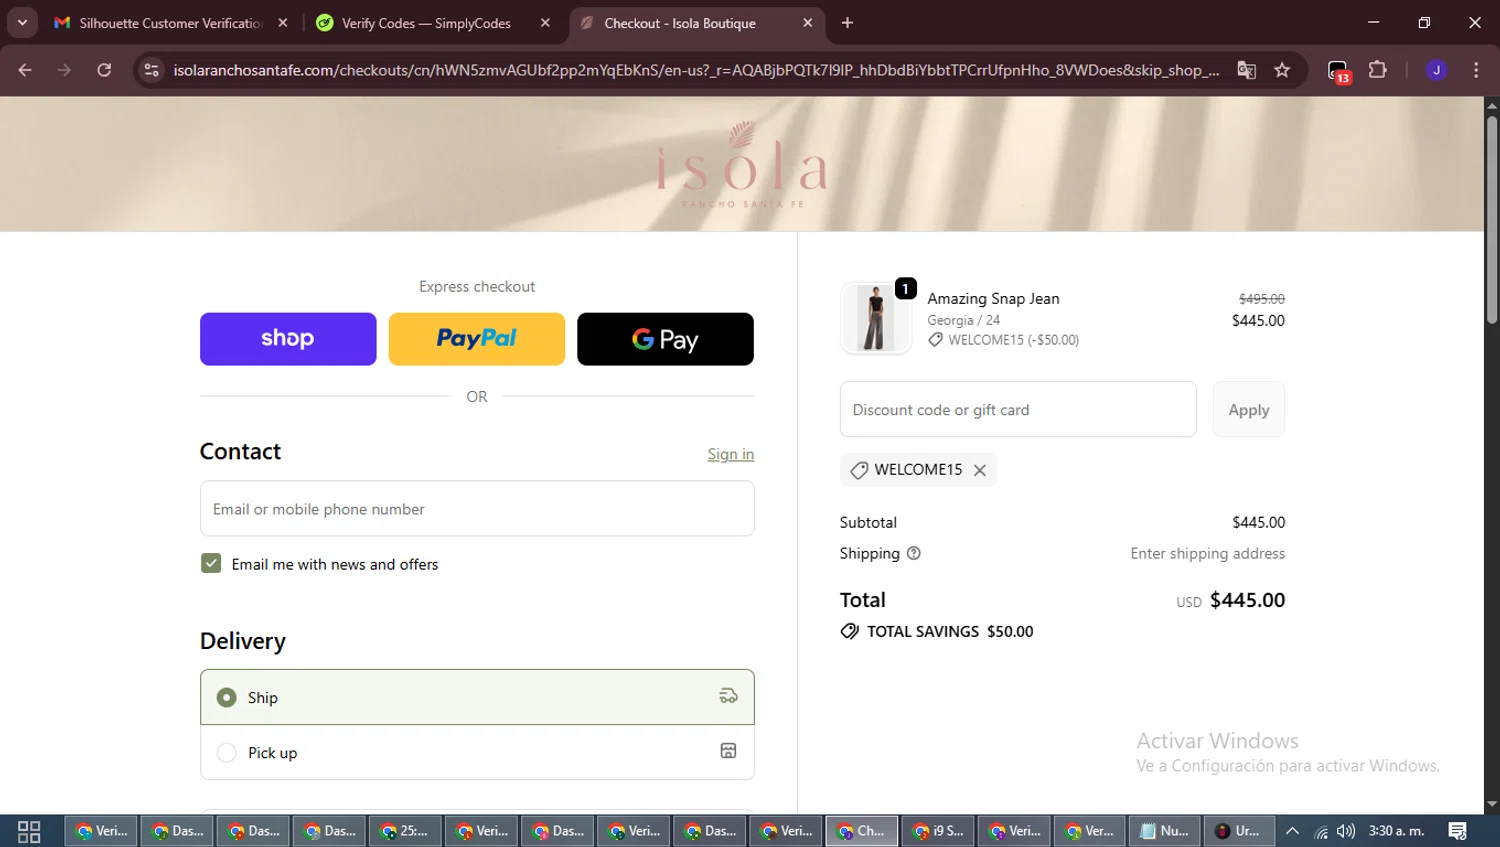Screen dimensions: 1500x847
Task: Click the Enter shipping address text
Action: pyautogui.click(x=1208, y=553)
